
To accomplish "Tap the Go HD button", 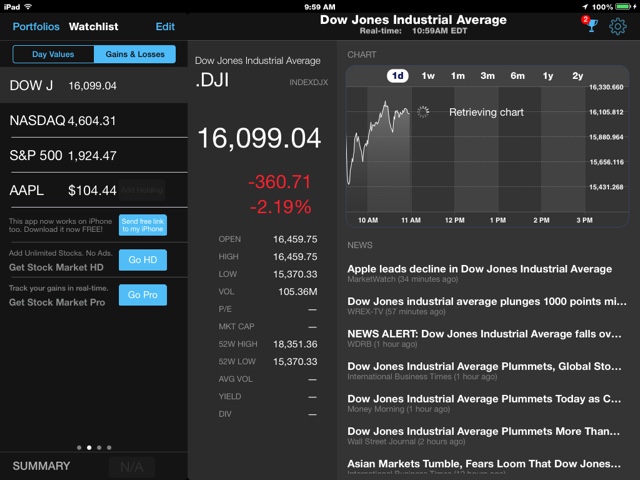I will (x=143, y=260).
